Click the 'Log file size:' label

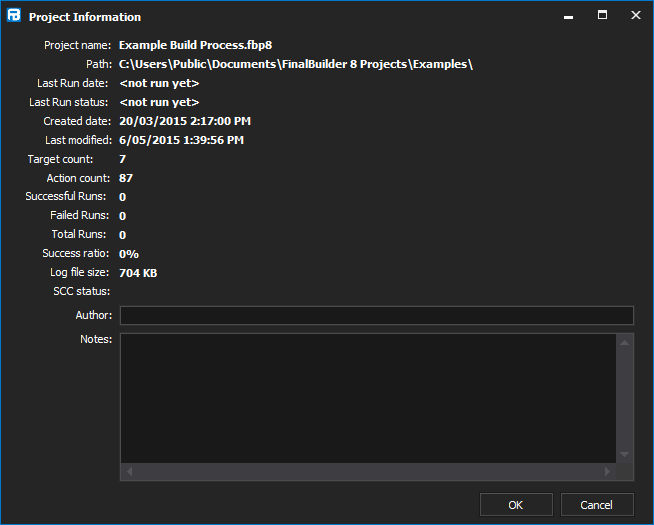pyautogui.click(x=80, y=273)
